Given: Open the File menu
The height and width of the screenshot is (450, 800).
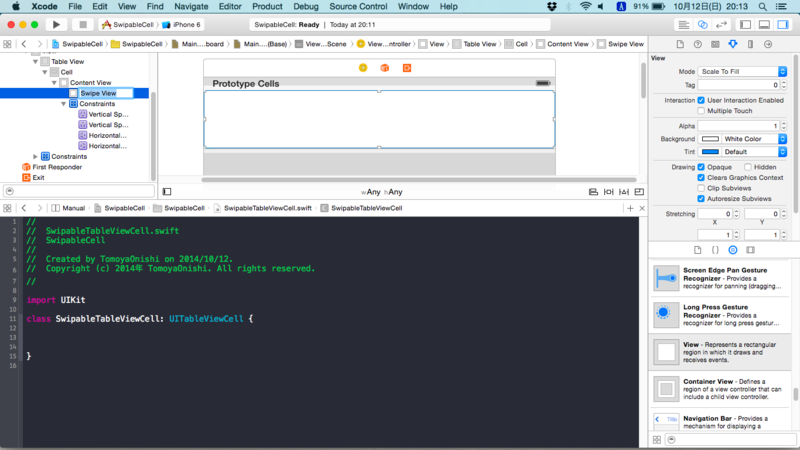Looking at the screenshot, I should [74, 6].
